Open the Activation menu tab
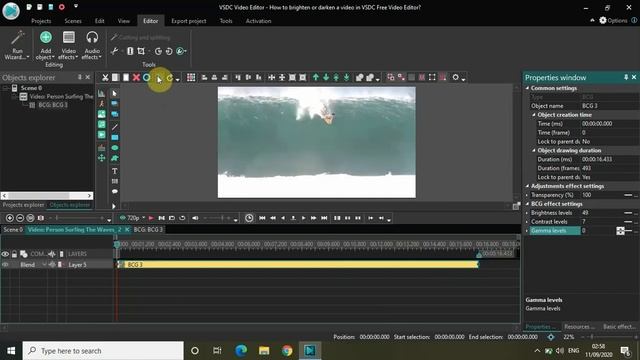The width and height of the screenshot is (640, 360). 258,21
